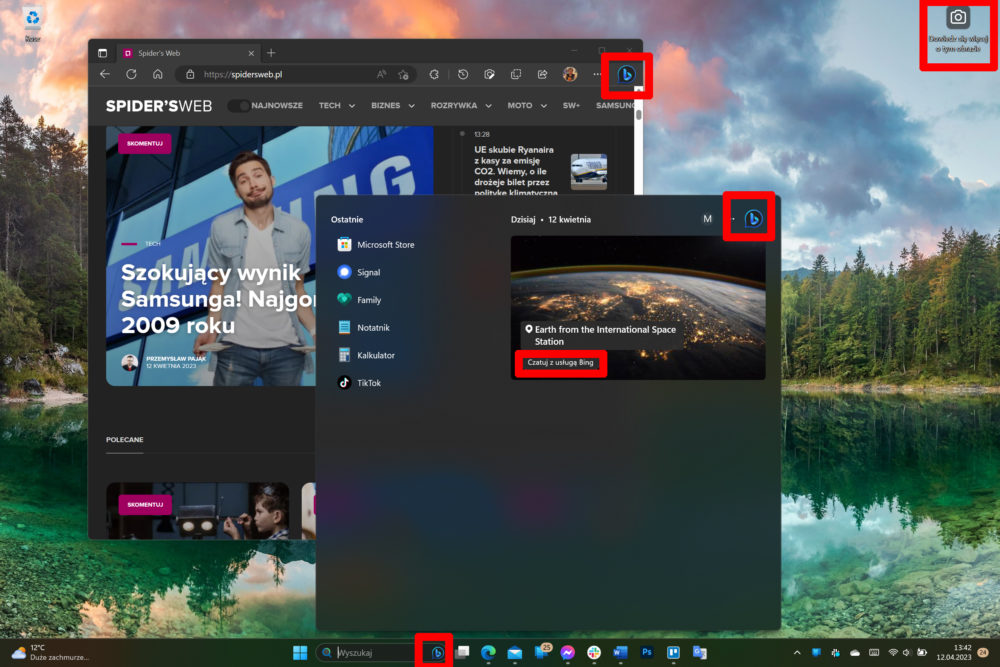Open the Edge extensions menu
This screenshot has width=1000, height=667.
tap(434, 75)
